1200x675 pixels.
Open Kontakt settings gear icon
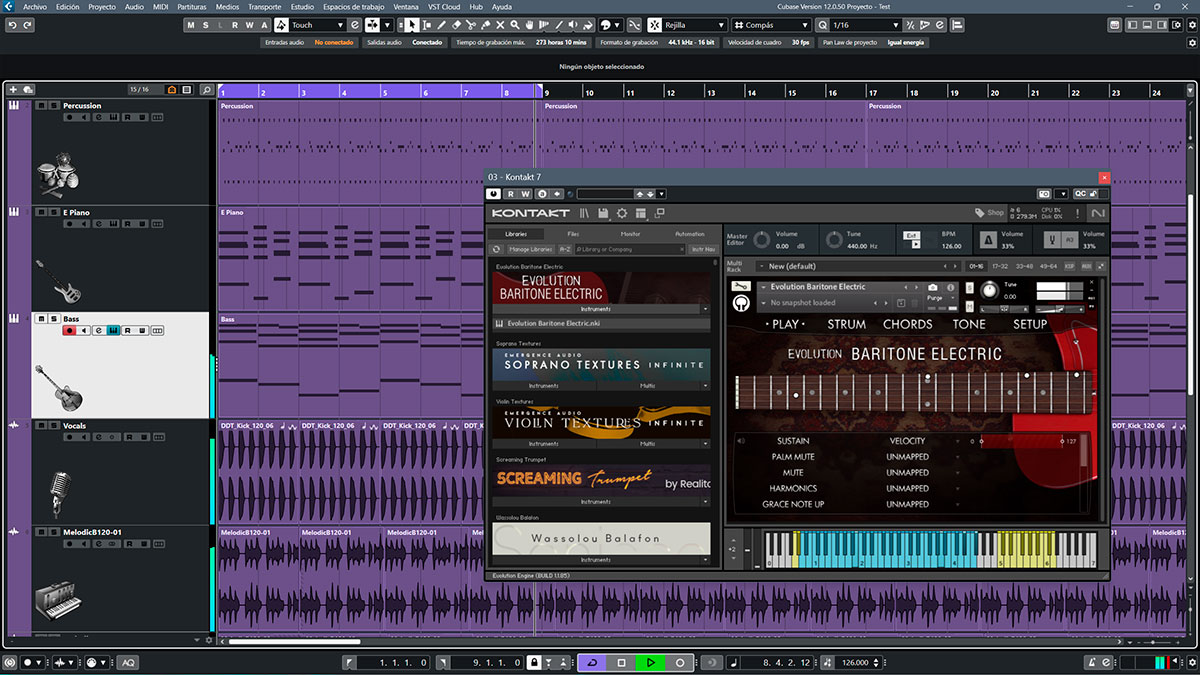pyautogui.click(x=622, y=213)
